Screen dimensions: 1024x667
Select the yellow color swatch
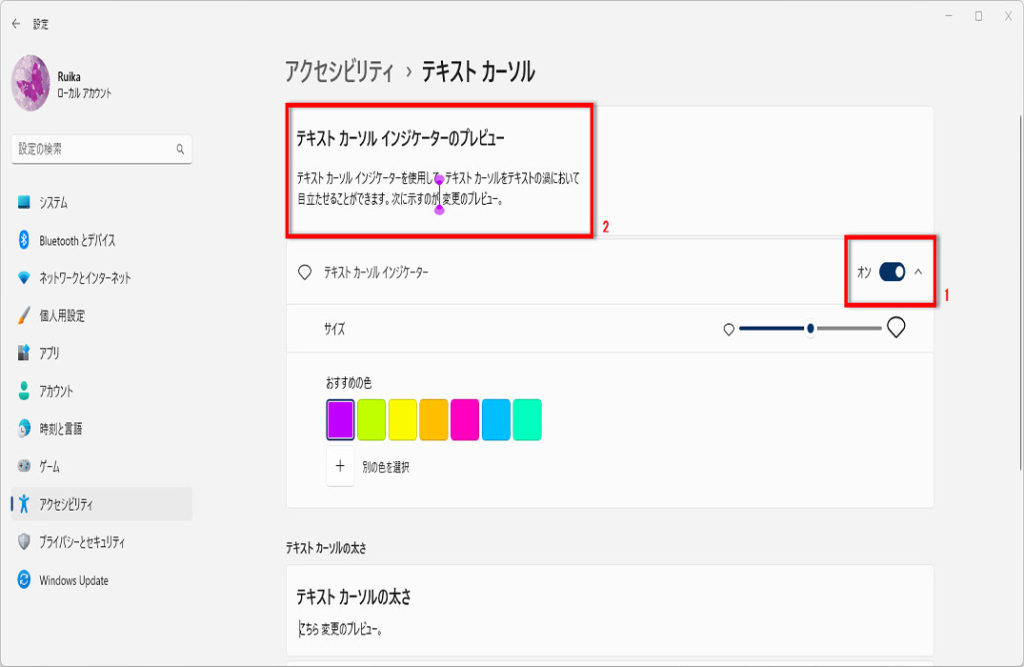pos(403,419)
